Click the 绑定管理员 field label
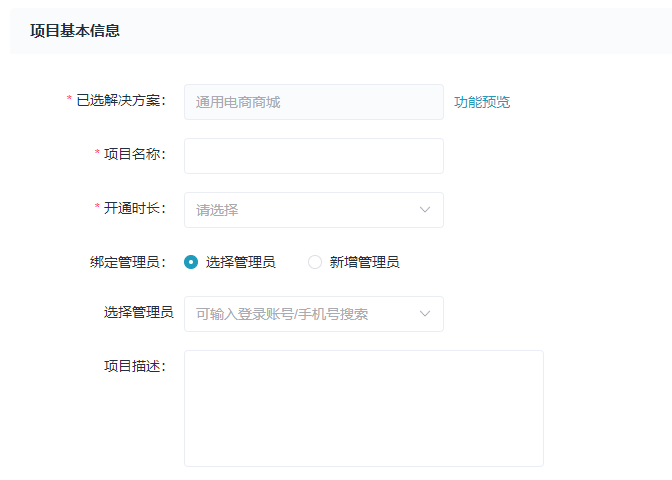Image resolution: width=672 pixels, height=480 pixels. 127,262
